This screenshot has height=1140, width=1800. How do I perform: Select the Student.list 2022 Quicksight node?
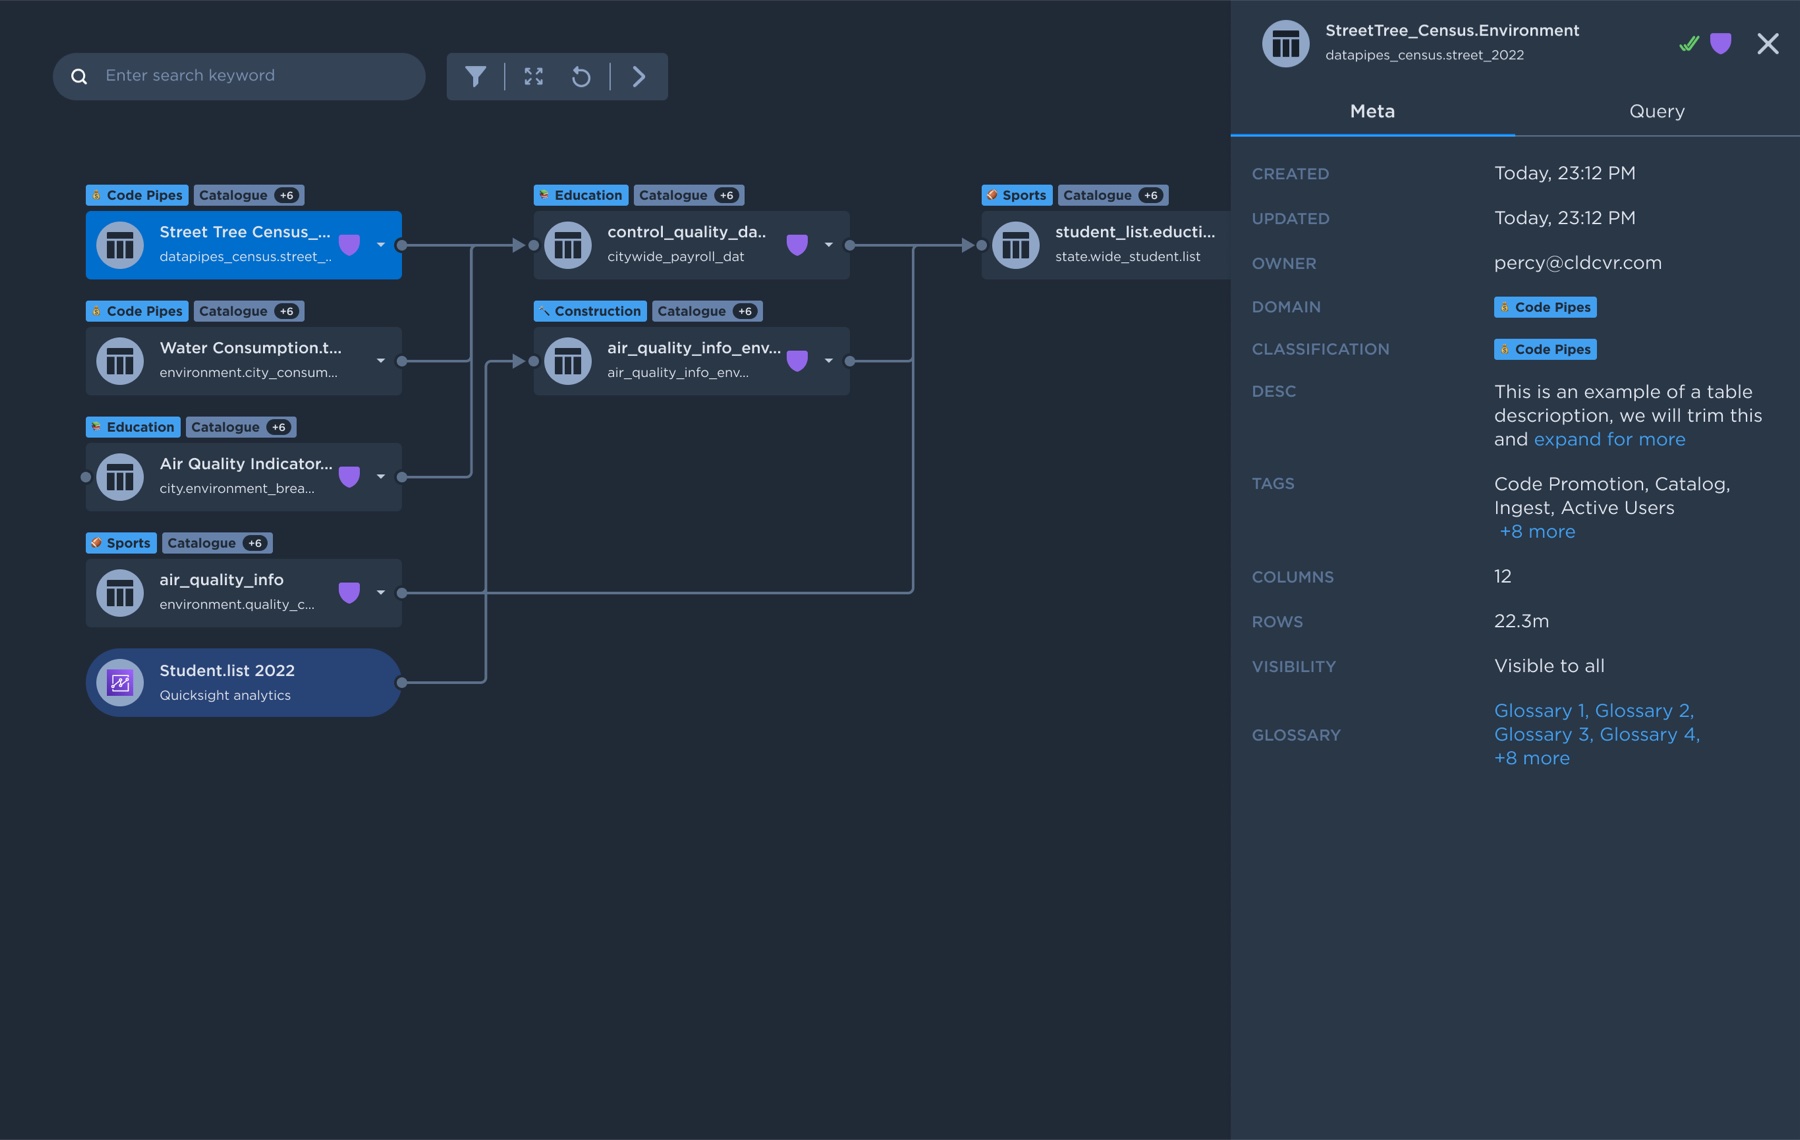click(244, 683)
